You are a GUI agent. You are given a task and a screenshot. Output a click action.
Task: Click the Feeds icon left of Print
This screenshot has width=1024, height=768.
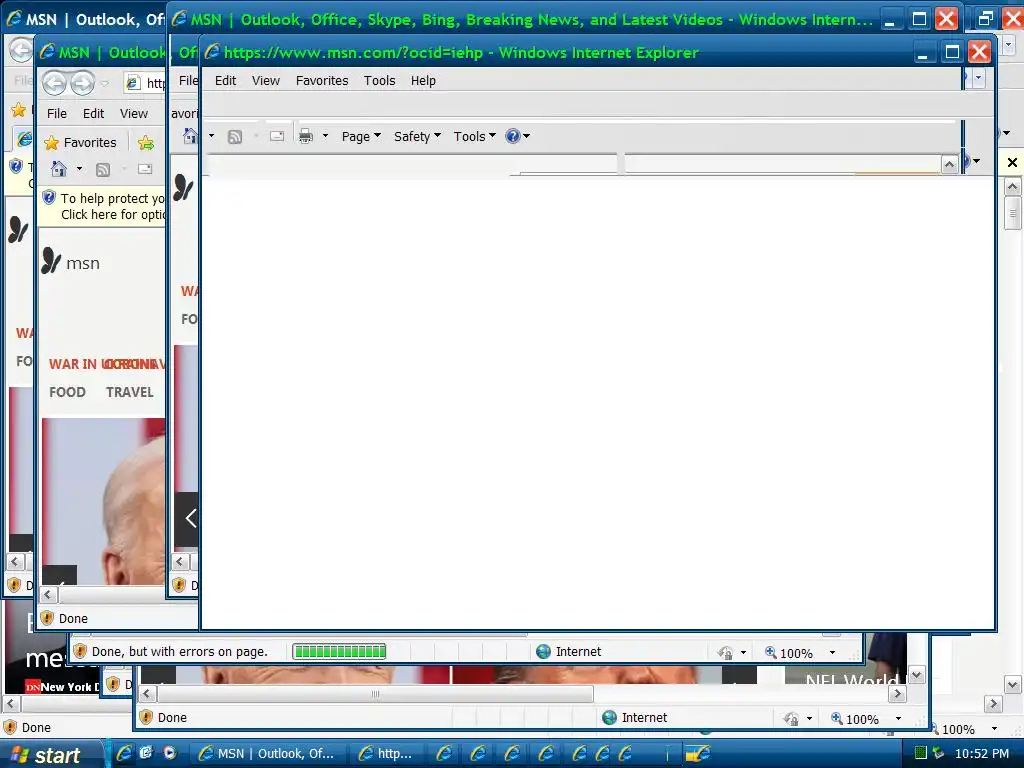(234, 136)
